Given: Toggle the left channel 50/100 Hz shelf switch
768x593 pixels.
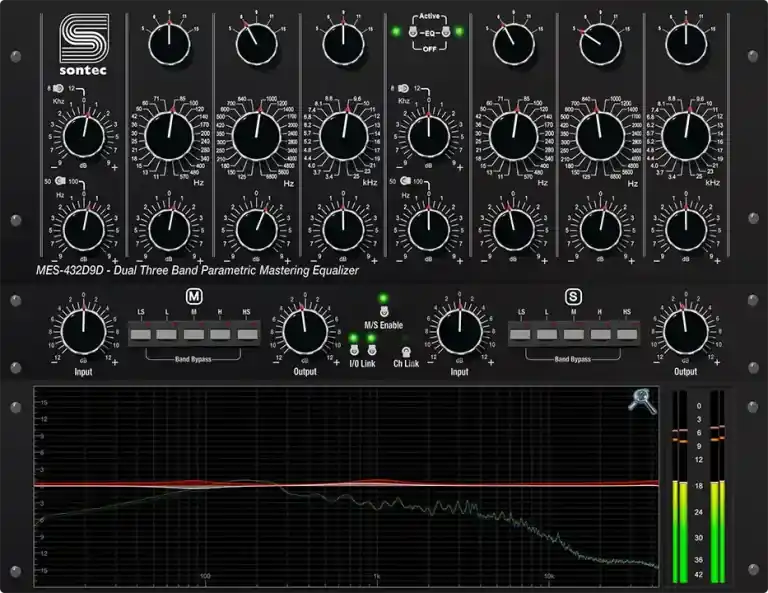Looking at the screenshot, I should pos(60,181).
